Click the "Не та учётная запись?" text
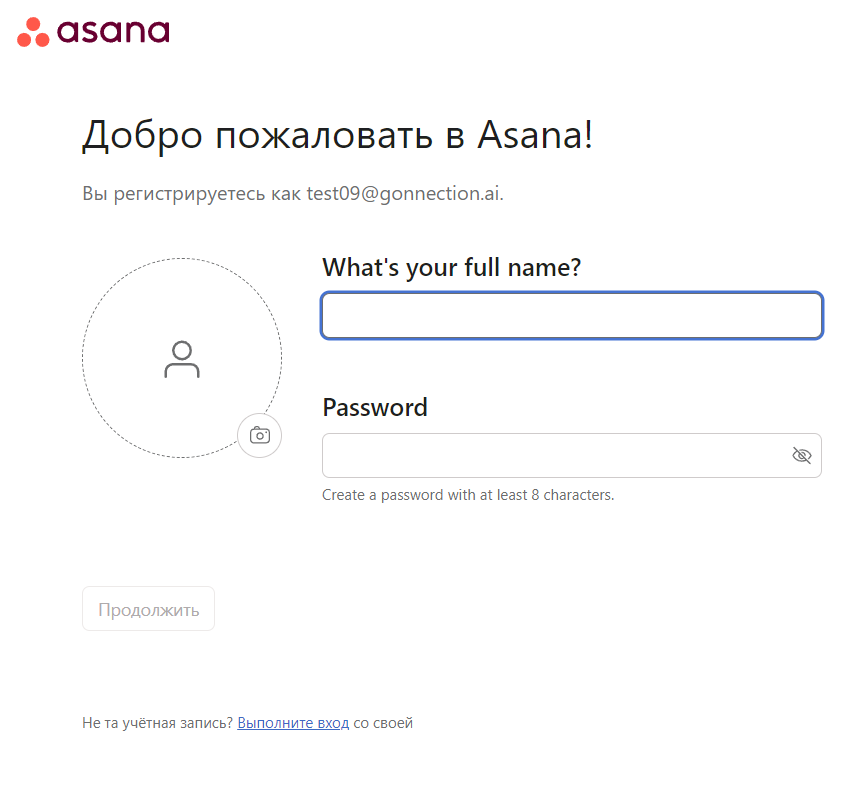Screen dimensions: 866x802 [157, 723]
